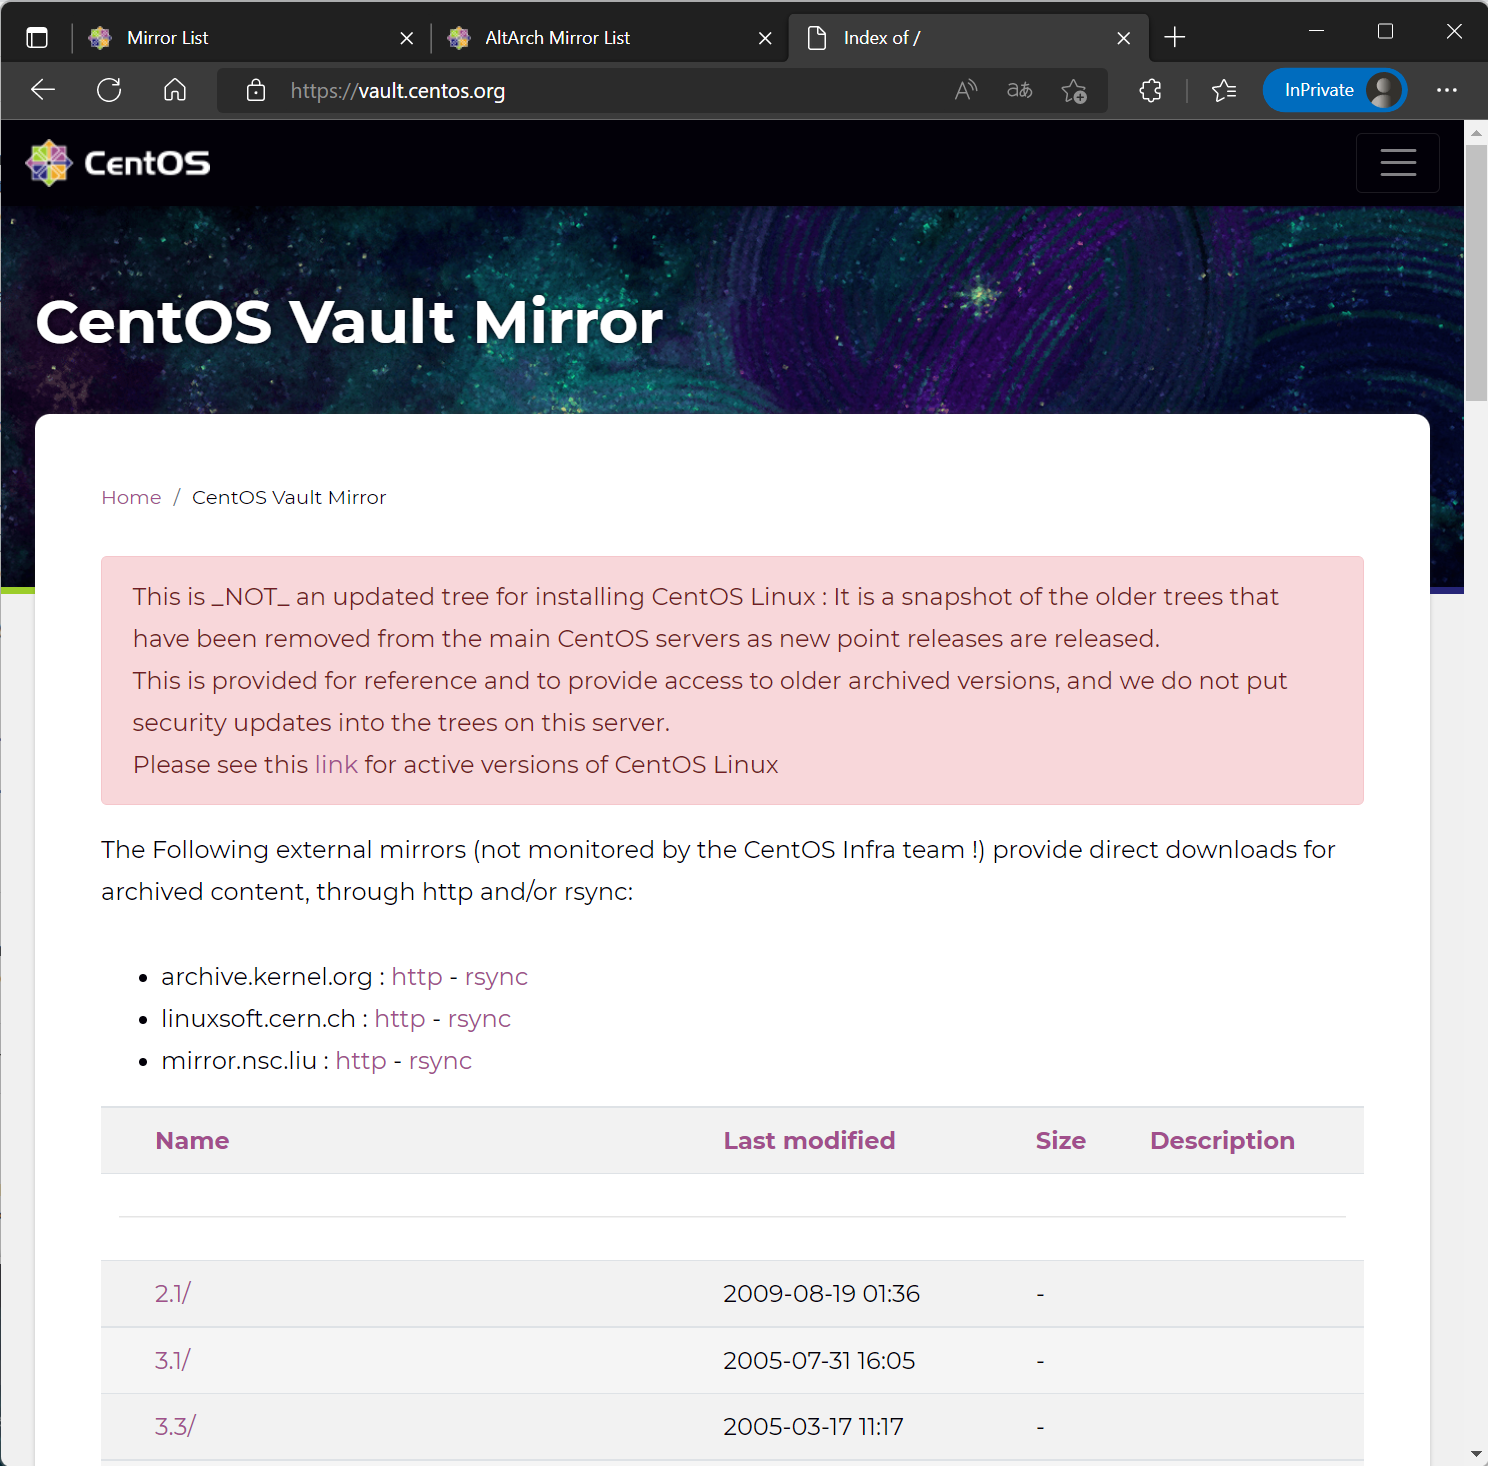This screenshot has height=1466, width=1488.
Task: Follow the active versions 'link' hyperlink
Action: pyautogui.click(x=336, y=765)
